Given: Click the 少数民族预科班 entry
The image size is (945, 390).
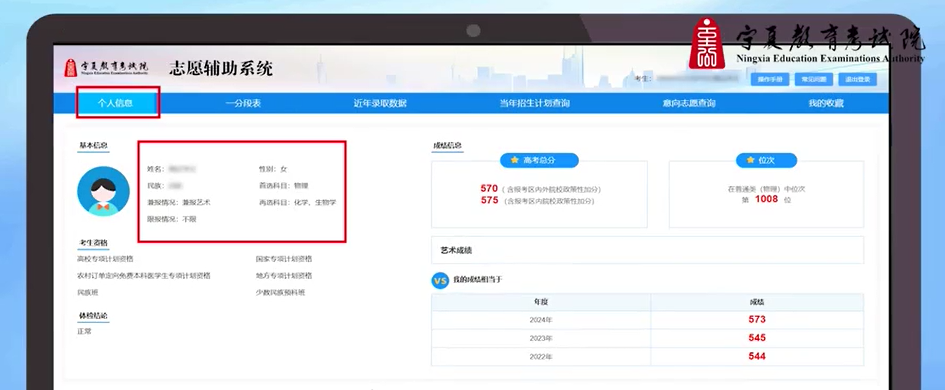Looking at the screenshot, I should [x=280, y=292].
